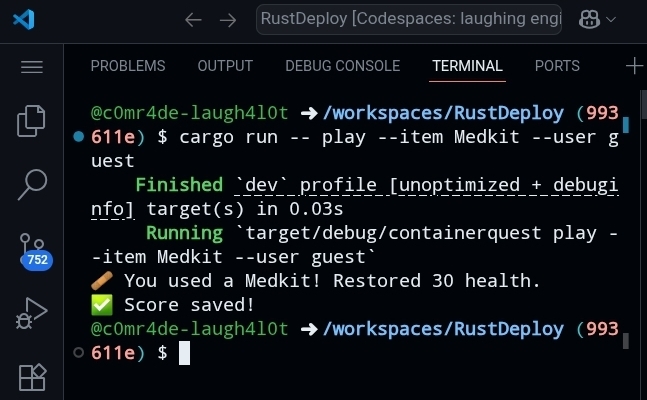This screenshot has height=400, width=647.
Task: Click the terminal cursor at the prompt
Action: click(184, 353)
